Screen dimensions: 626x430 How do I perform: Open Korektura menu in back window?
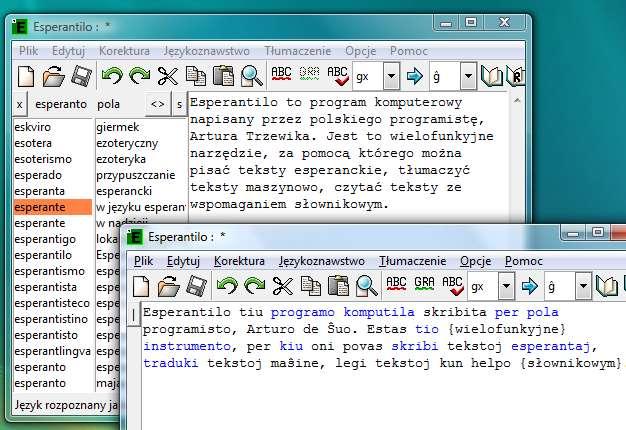(x=124, y=51)
